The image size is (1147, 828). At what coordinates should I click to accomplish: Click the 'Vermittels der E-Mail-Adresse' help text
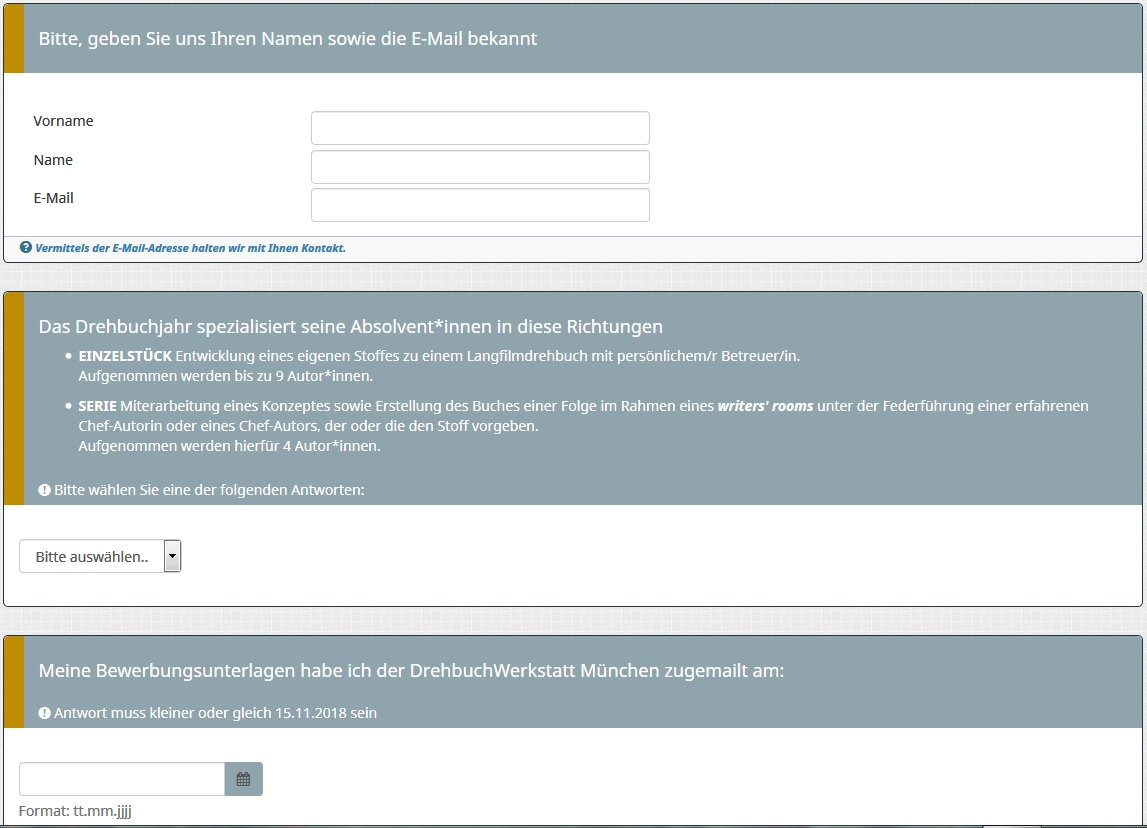(x=190, y=248)
